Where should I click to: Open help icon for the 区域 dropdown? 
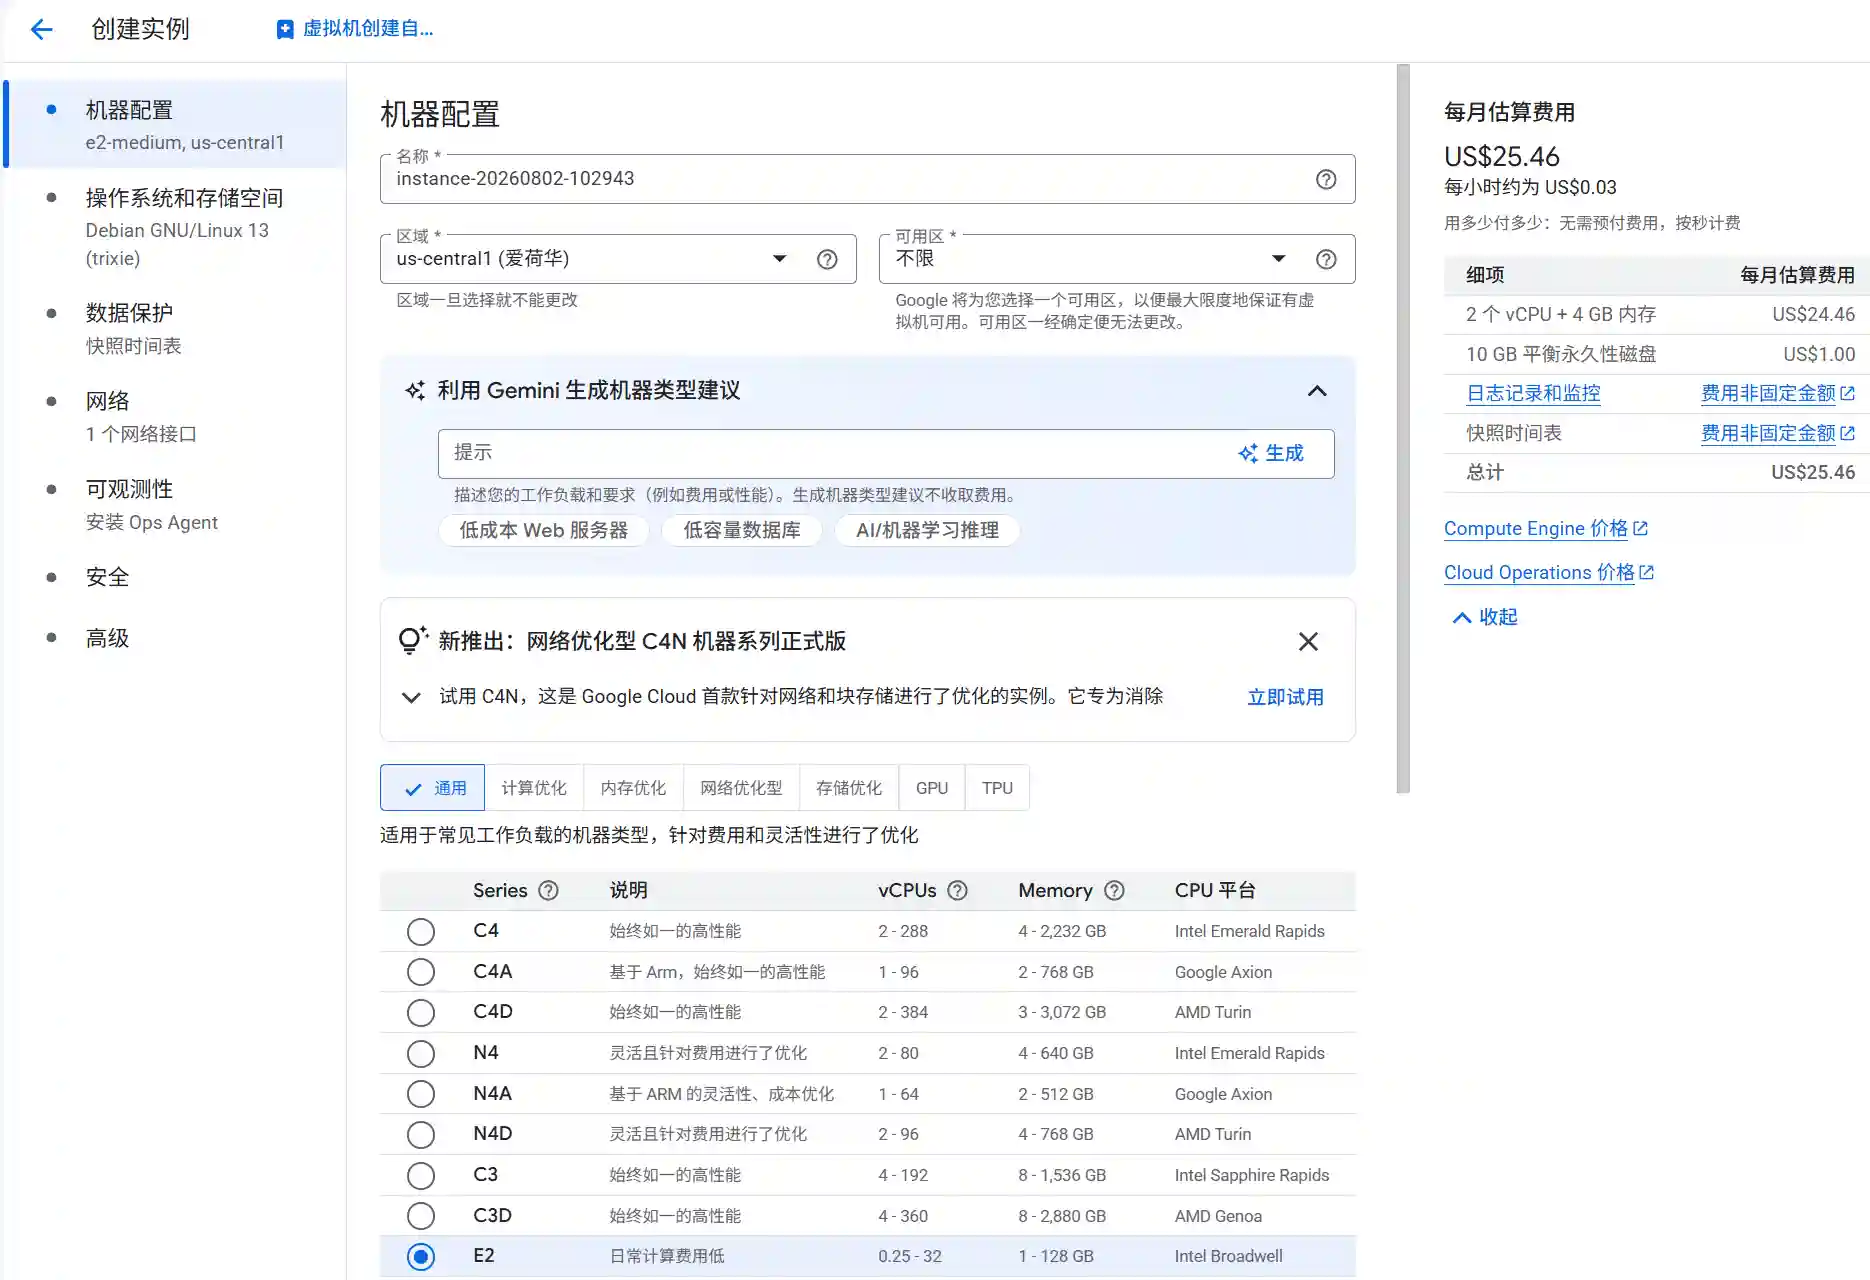(x=827, y=259)
